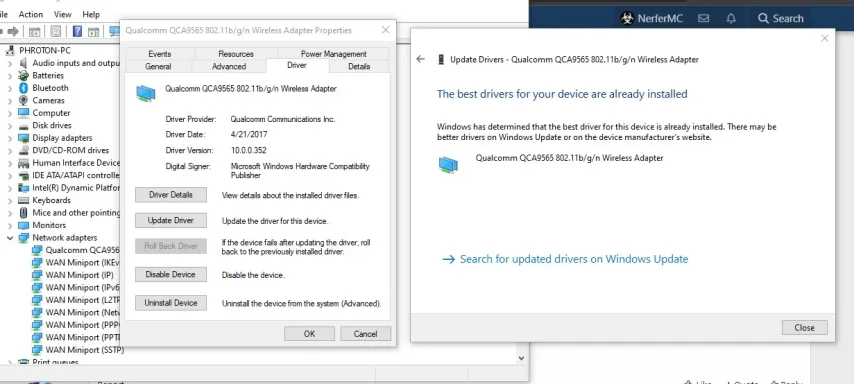Image resolution: width=854 pixels, height=384 pixels.
Task: Expand the Display adapters node
Action: (x=10, y=138)
